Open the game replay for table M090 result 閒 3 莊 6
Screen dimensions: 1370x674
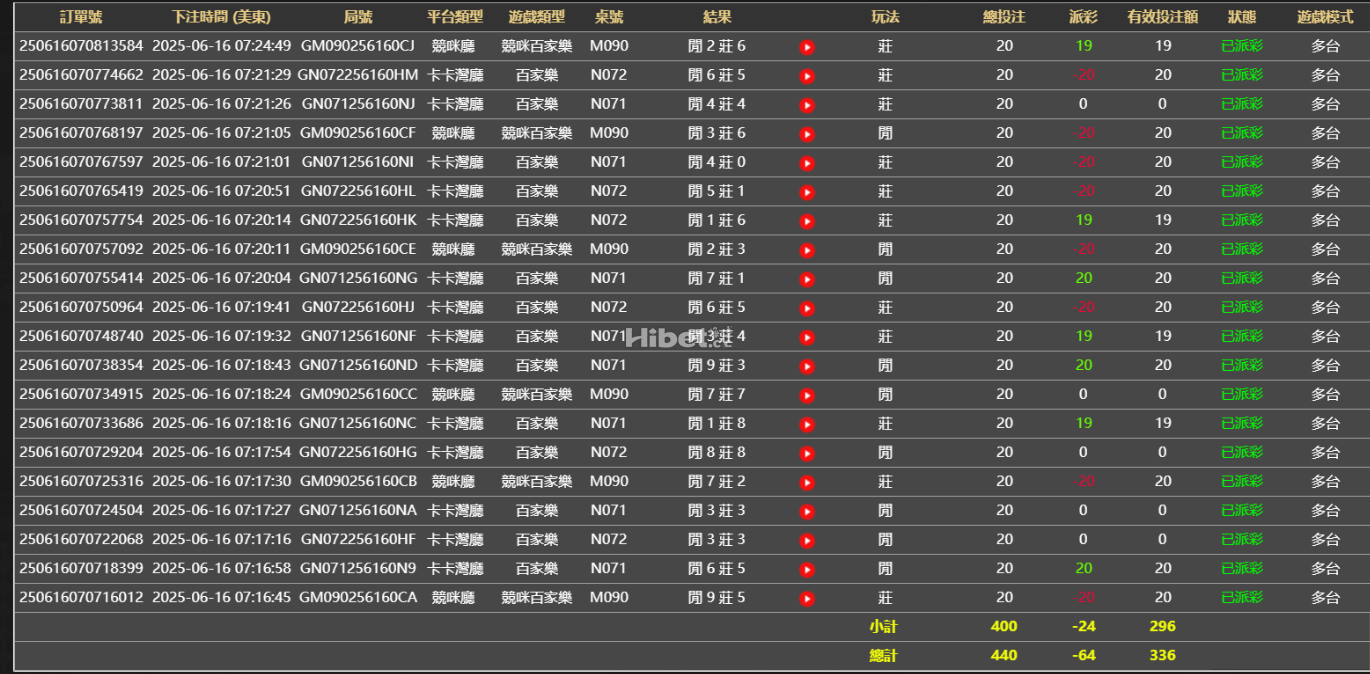[807, 133]
